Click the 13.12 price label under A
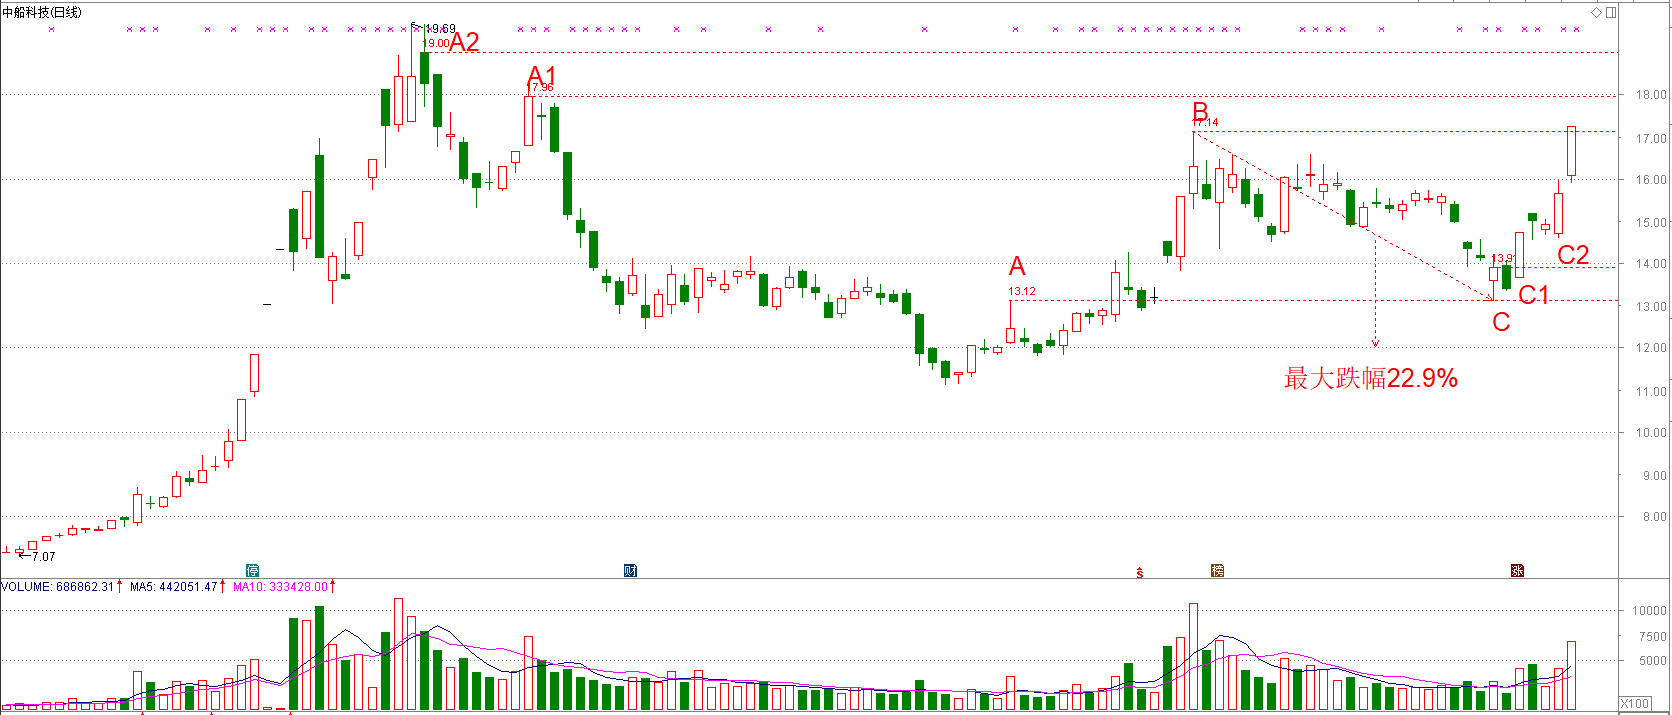The image size is (1672, 715). click(x=1022, y=292)
